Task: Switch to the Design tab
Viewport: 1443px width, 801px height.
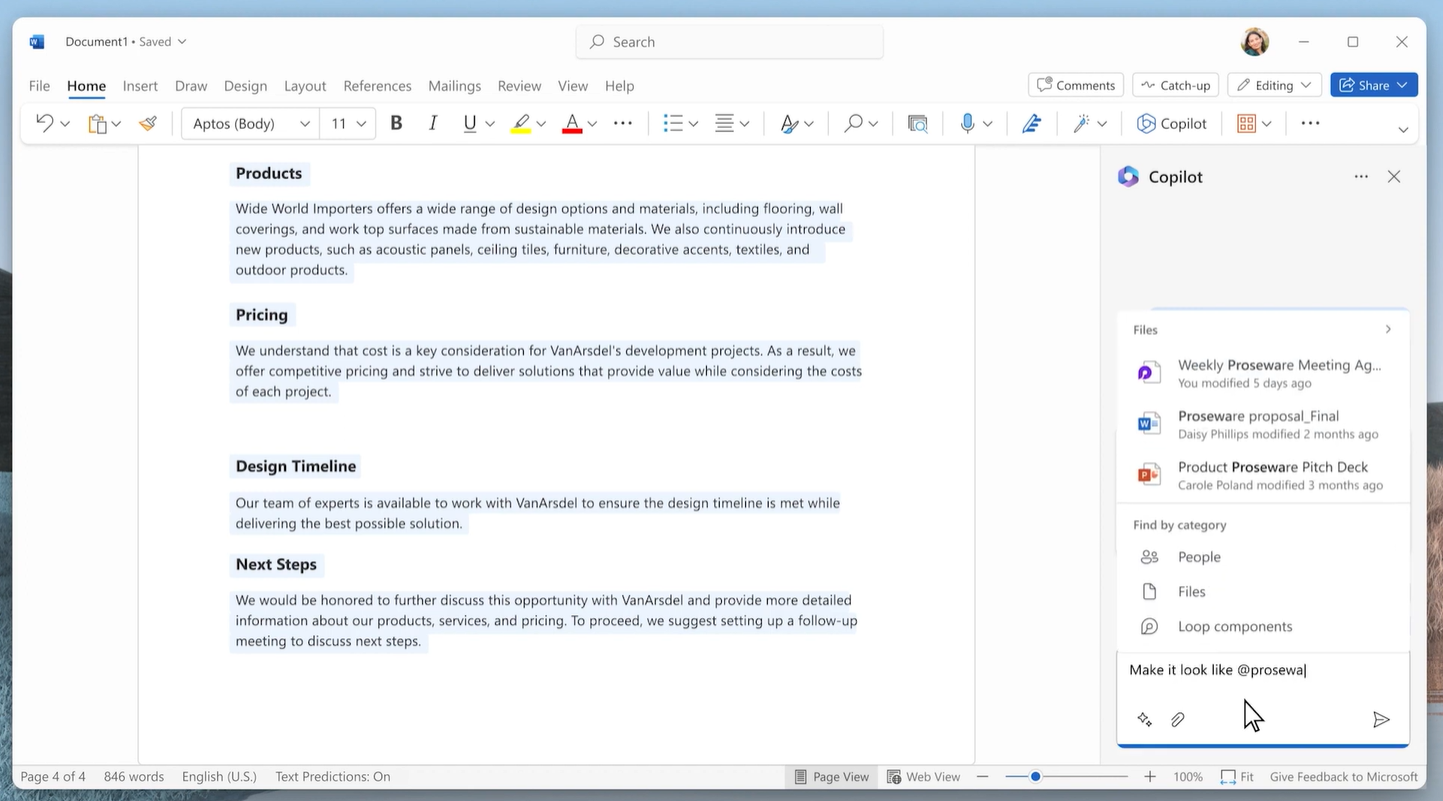Action: coord(245,86)
